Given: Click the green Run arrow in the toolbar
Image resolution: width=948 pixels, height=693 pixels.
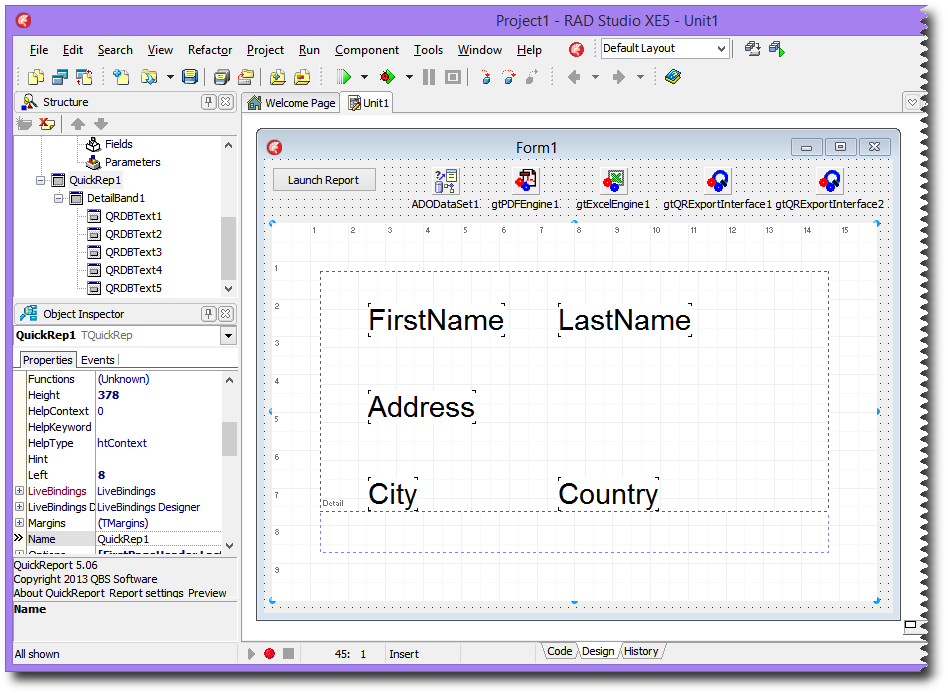Looking at the screenshot, I should [x=344, y=77].
